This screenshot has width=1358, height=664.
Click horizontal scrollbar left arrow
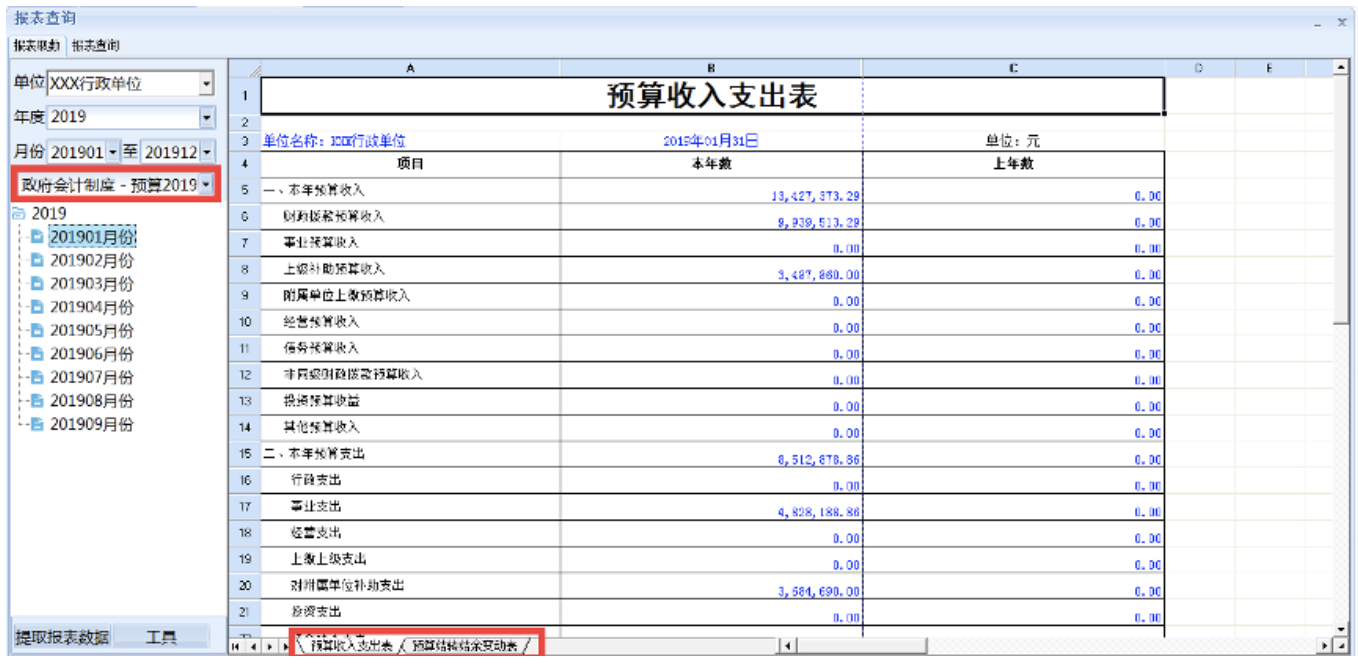(787, 647)
